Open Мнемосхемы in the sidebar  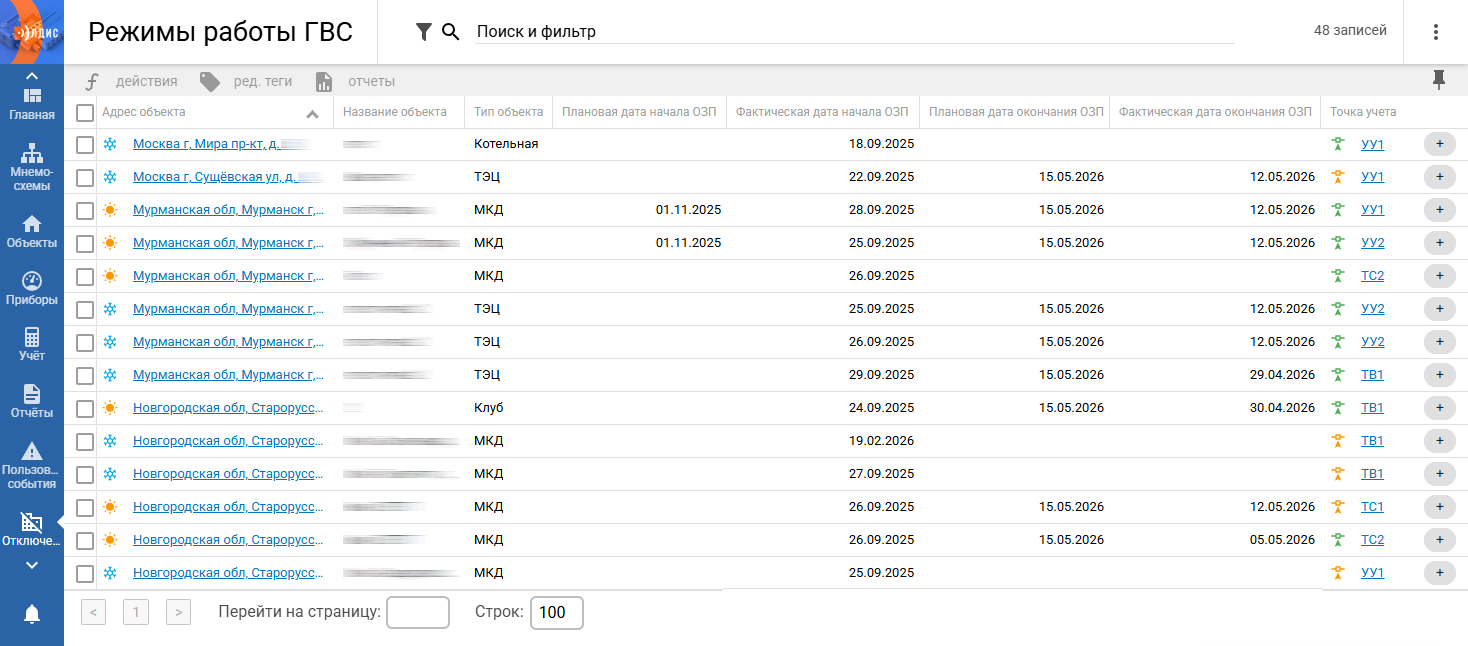(32, 167)
